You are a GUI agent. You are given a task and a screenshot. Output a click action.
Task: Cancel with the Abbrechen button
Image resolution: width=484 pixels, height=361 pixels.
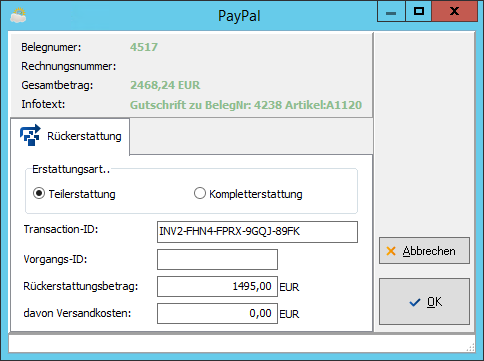point(424,251)
